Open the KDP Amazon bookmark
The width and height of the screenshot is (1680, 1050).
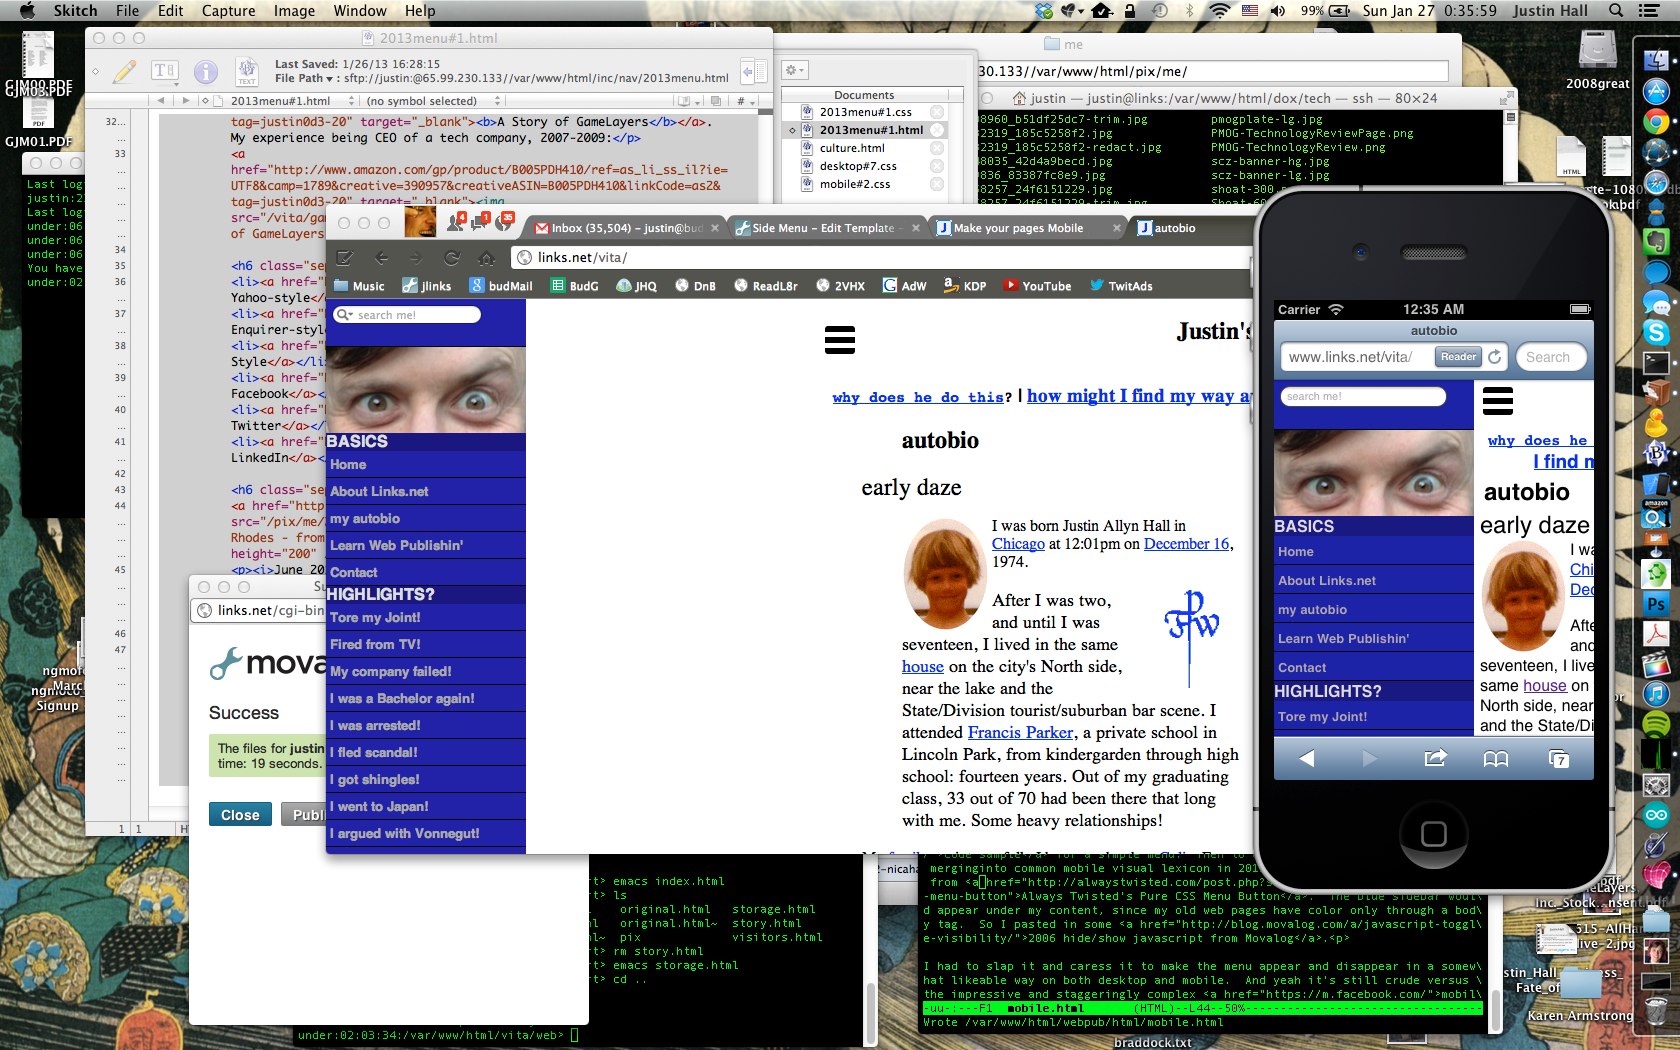(x=965, y=286)
